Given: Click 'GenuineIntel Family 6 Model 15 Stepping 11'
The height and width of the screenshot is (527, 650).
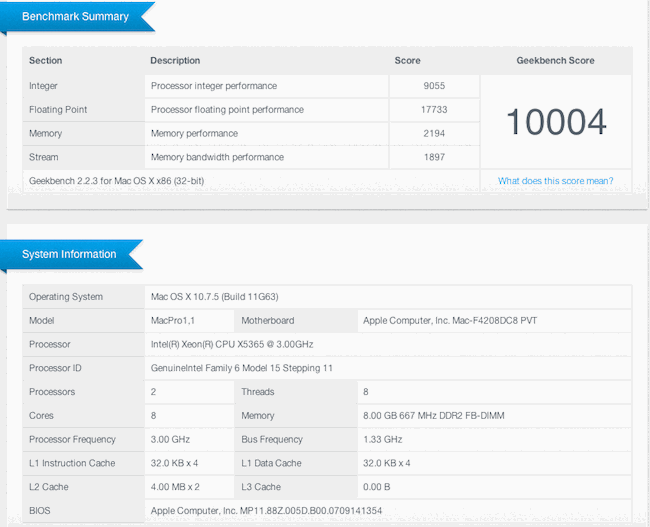Looking at the screenshot, I should (242, 368).
